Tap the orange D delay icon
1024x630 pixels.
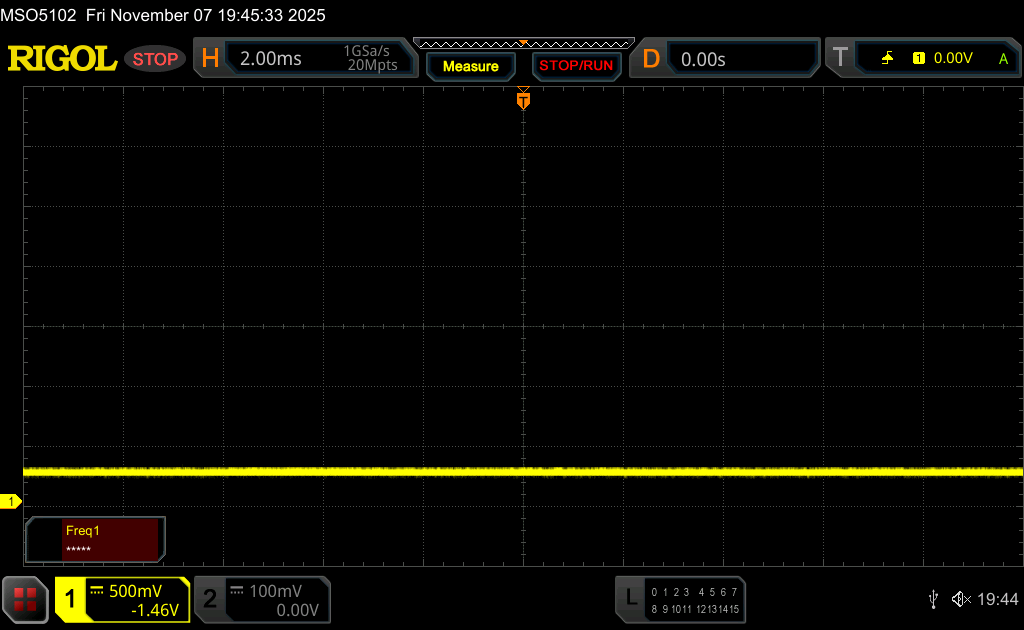(651, 59)
